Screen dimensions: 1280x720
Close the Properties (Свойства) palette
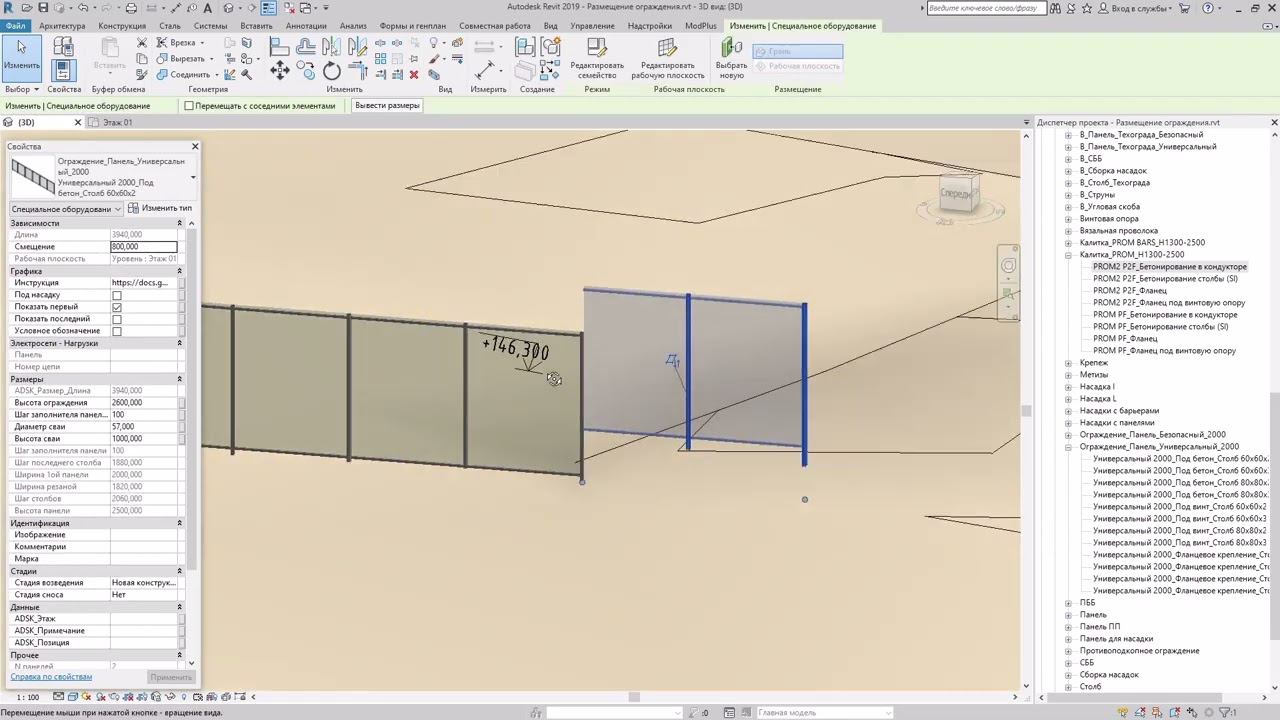195,147
